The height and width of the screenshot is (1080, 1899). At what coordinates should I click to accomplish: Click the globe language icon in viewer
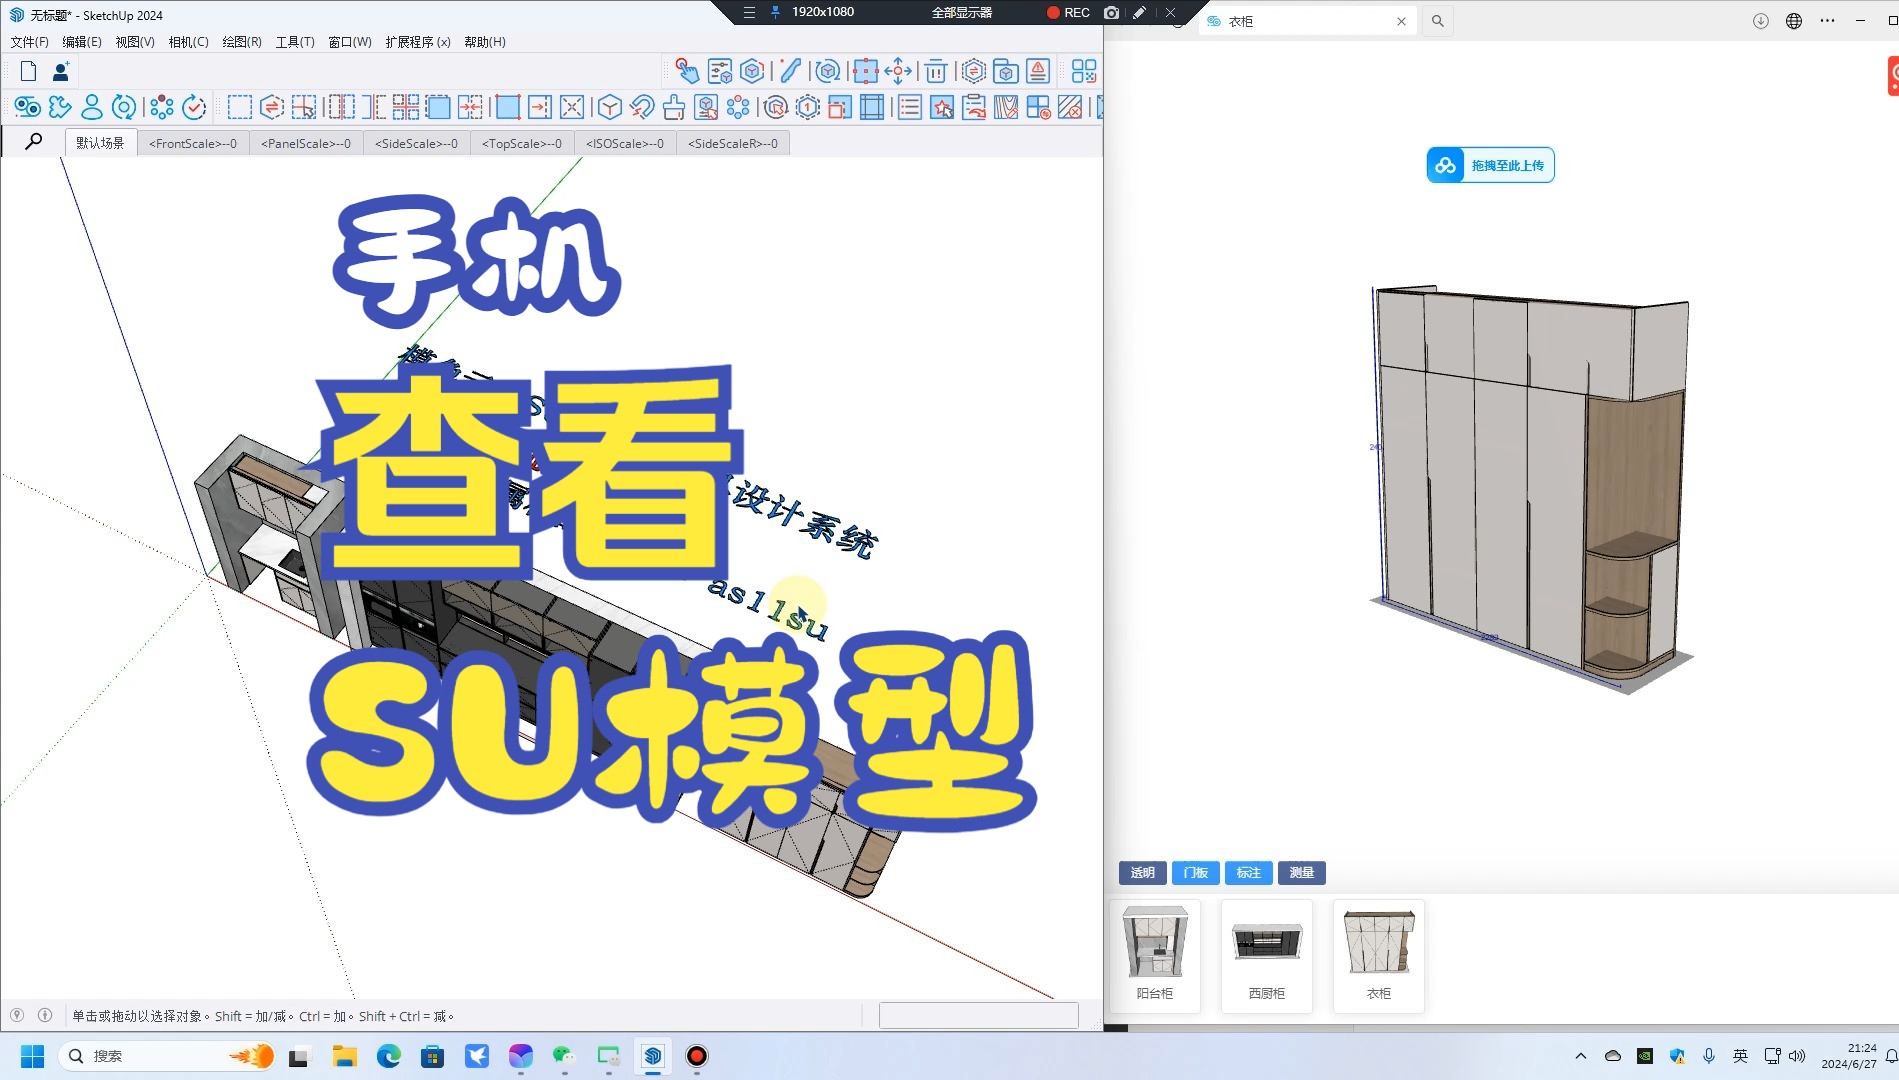pyautogui.click(x=1794, y=21)
